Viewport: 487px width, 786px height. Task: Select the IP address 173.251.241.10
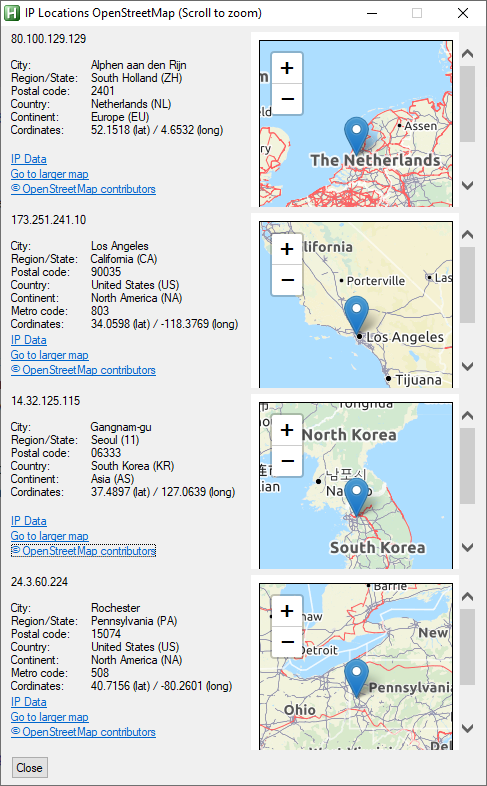click(x=49, y=220)
